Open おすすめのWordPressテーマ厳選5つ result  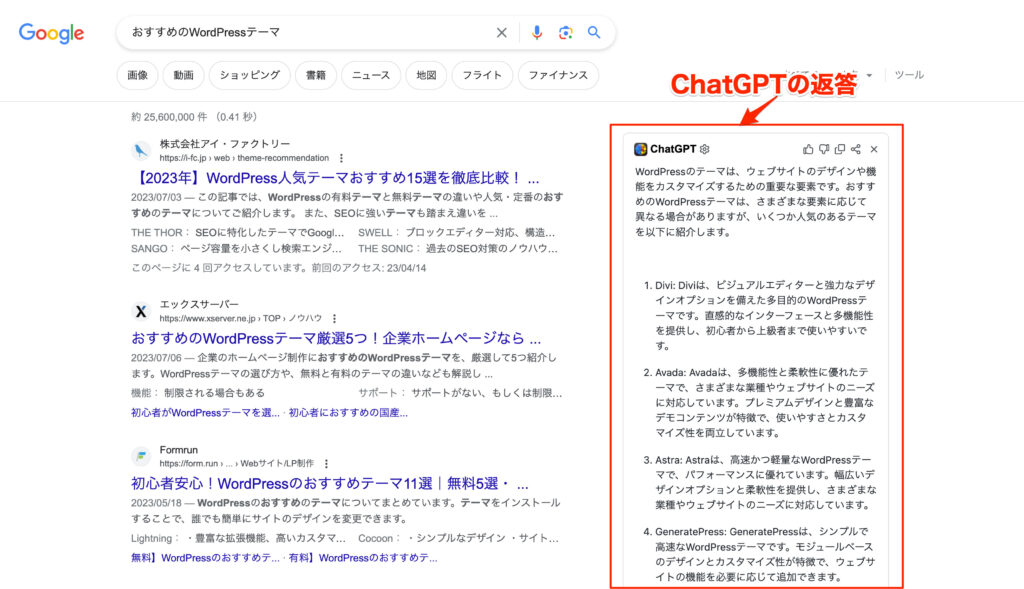click(336, 338)
